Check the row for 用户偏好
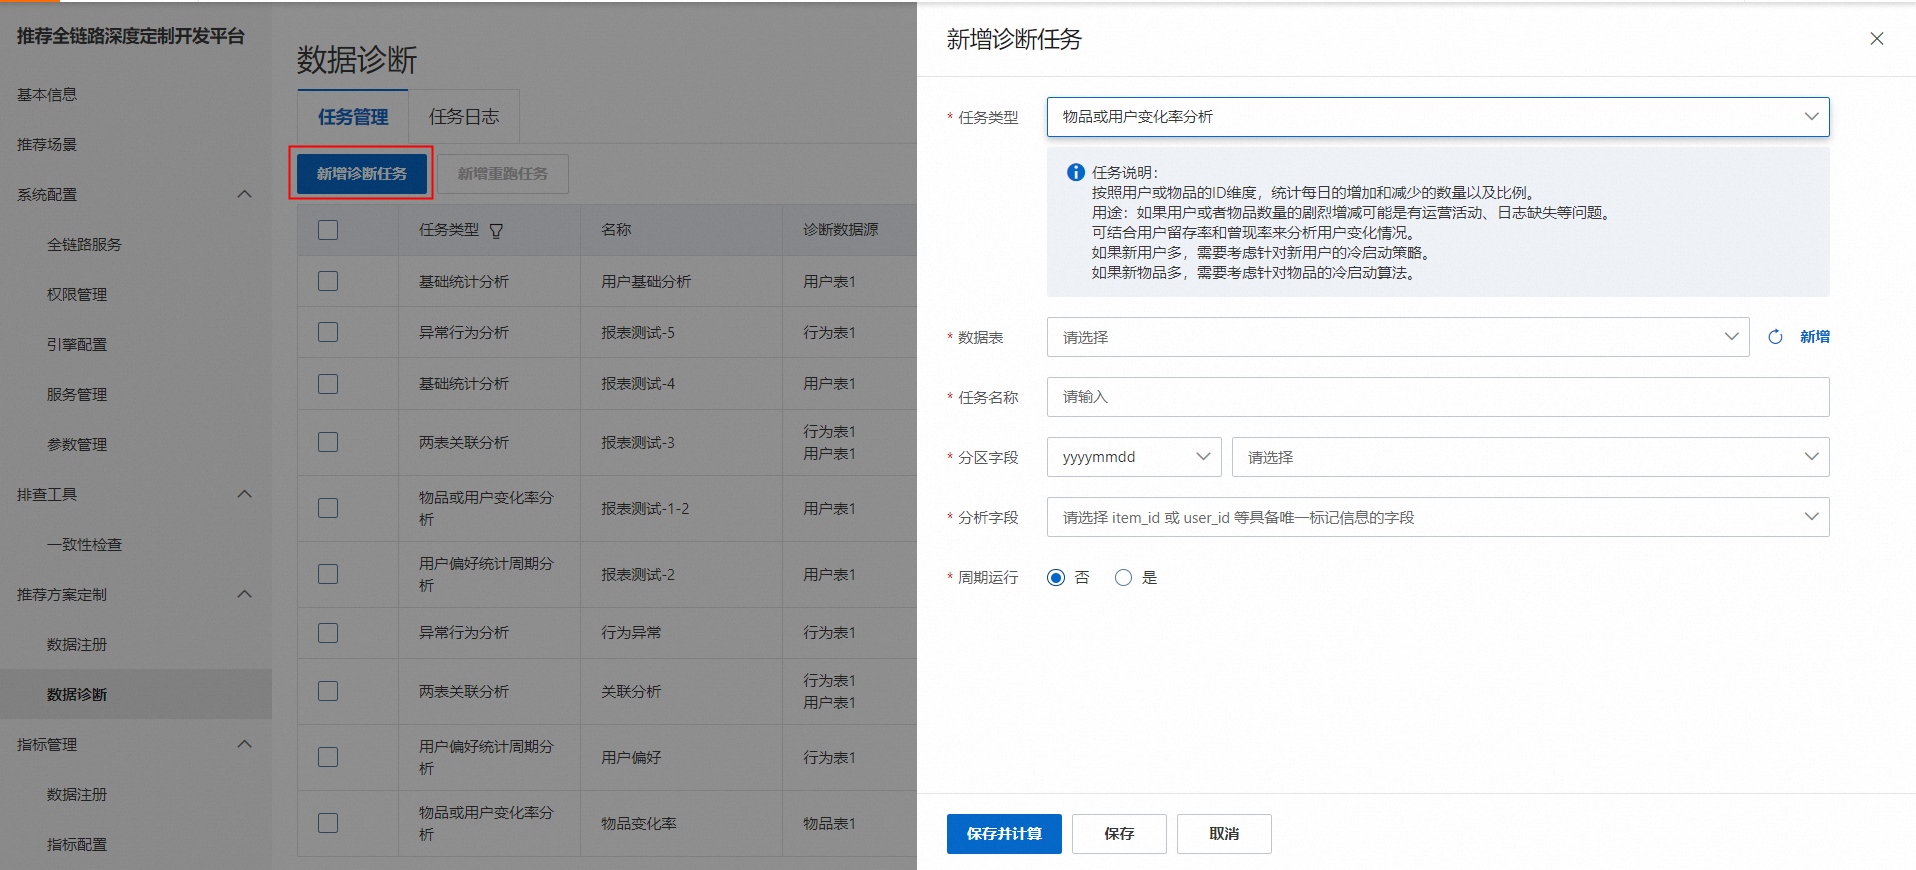1916x870 pixels. (328, 757)
